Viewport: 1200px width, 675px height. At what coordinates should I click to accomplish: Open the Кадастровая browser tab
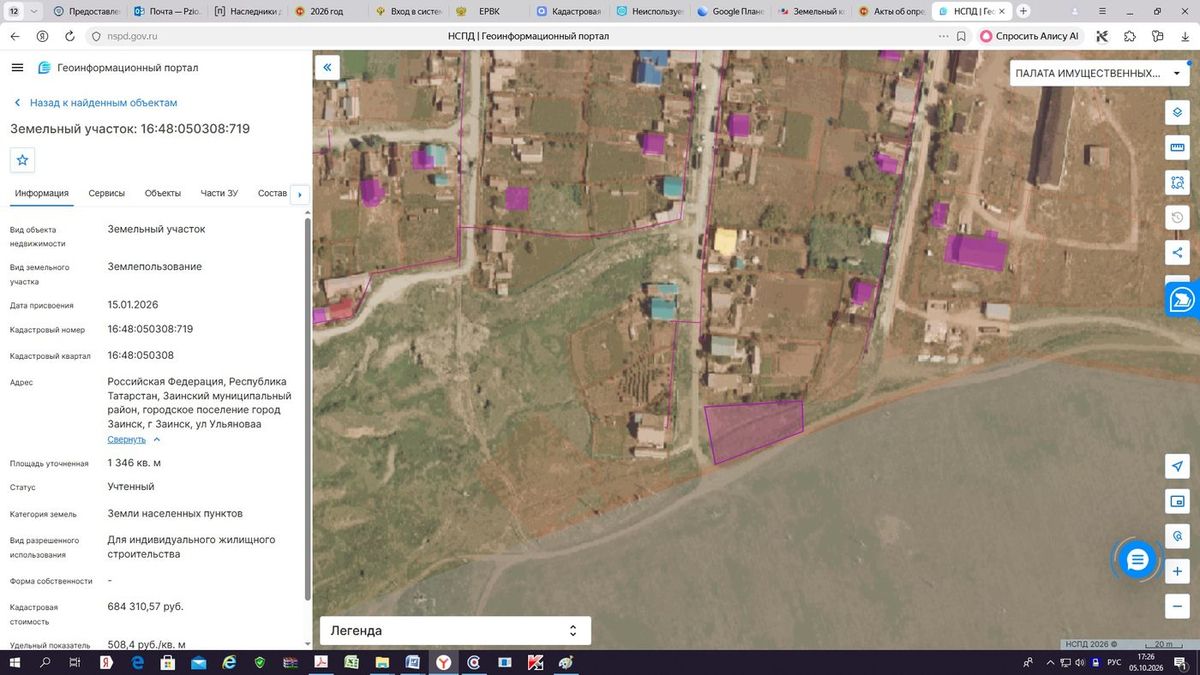(570, 11)
